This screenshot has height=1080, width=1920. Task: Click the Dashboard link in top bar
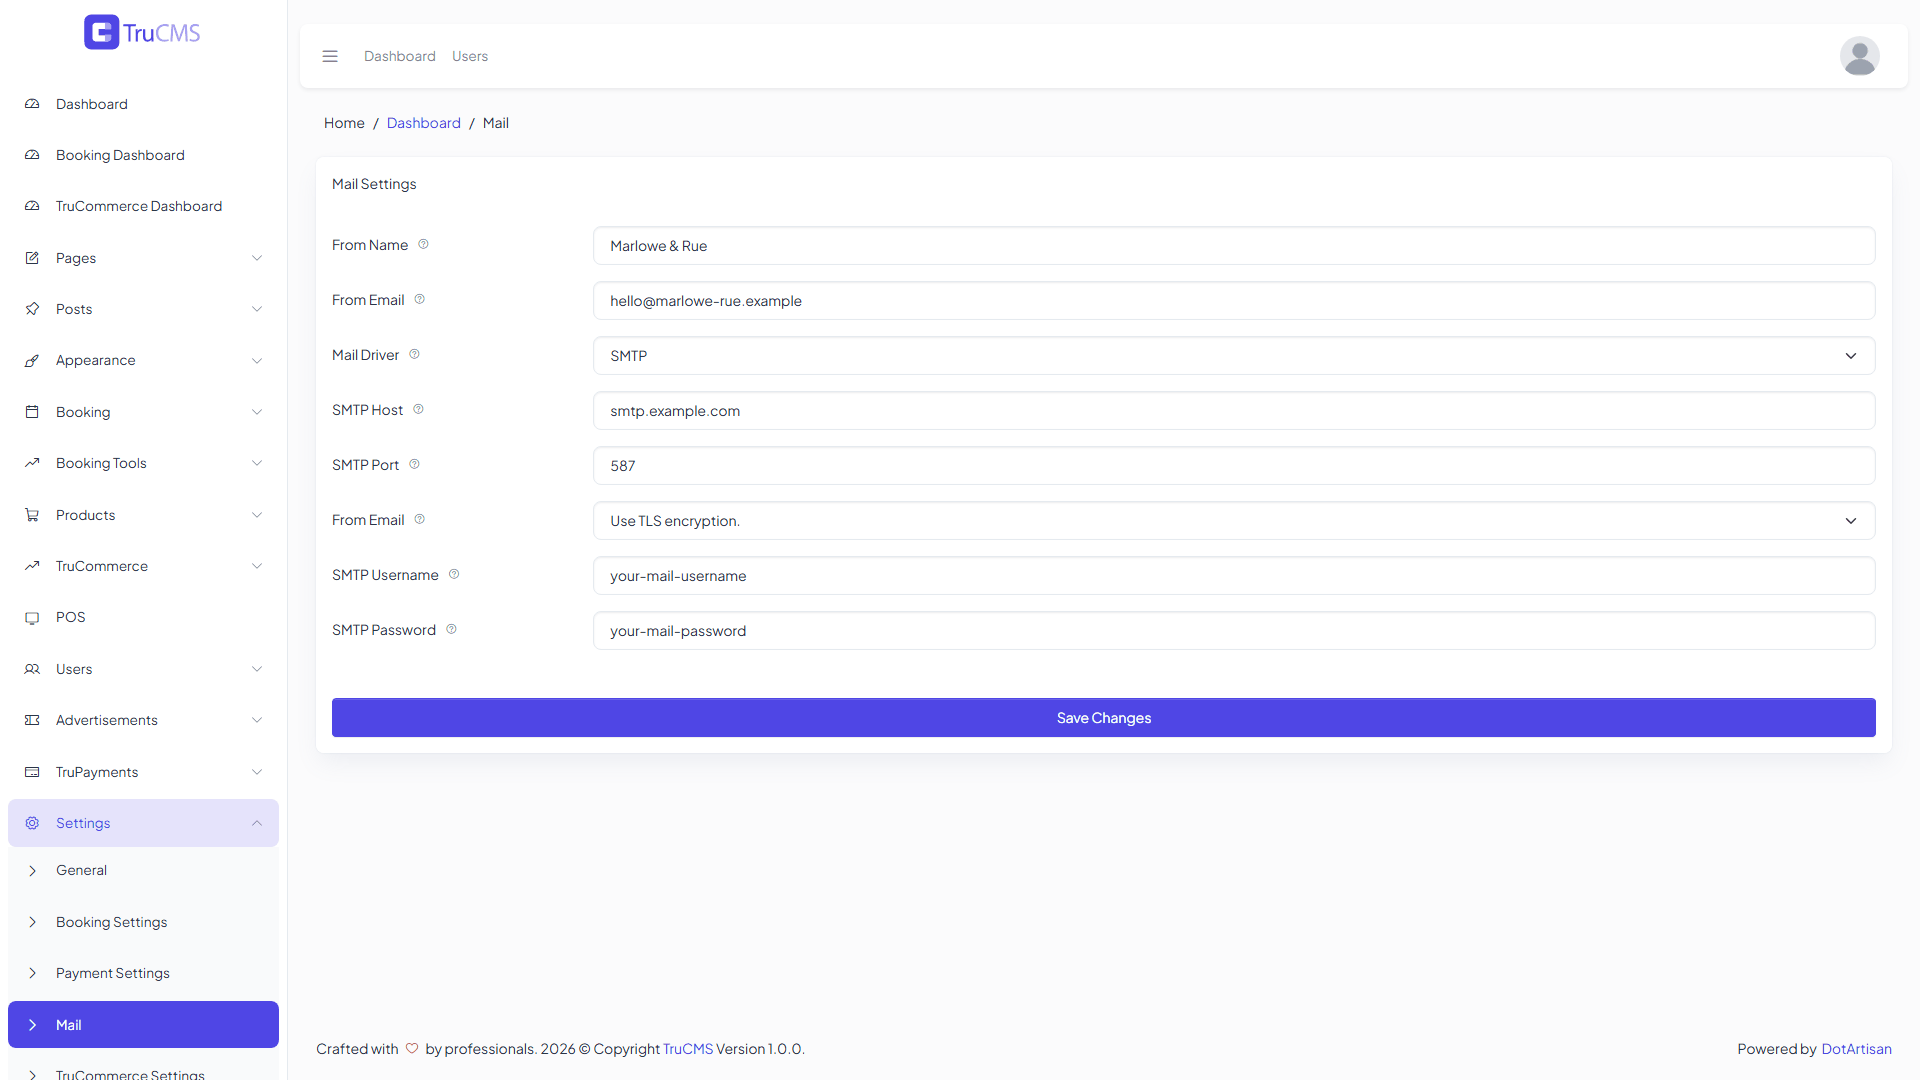pos(400,56)
